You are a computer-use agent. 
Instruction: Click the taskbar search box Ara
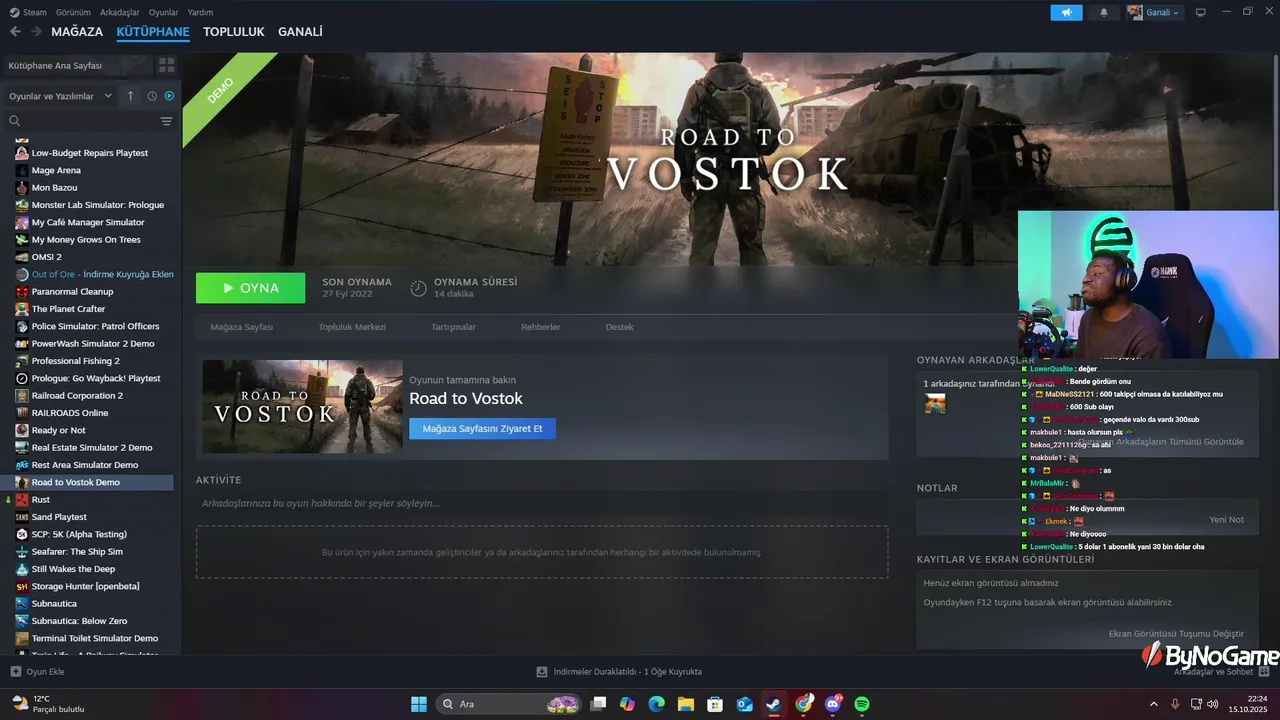coord(509,704)
